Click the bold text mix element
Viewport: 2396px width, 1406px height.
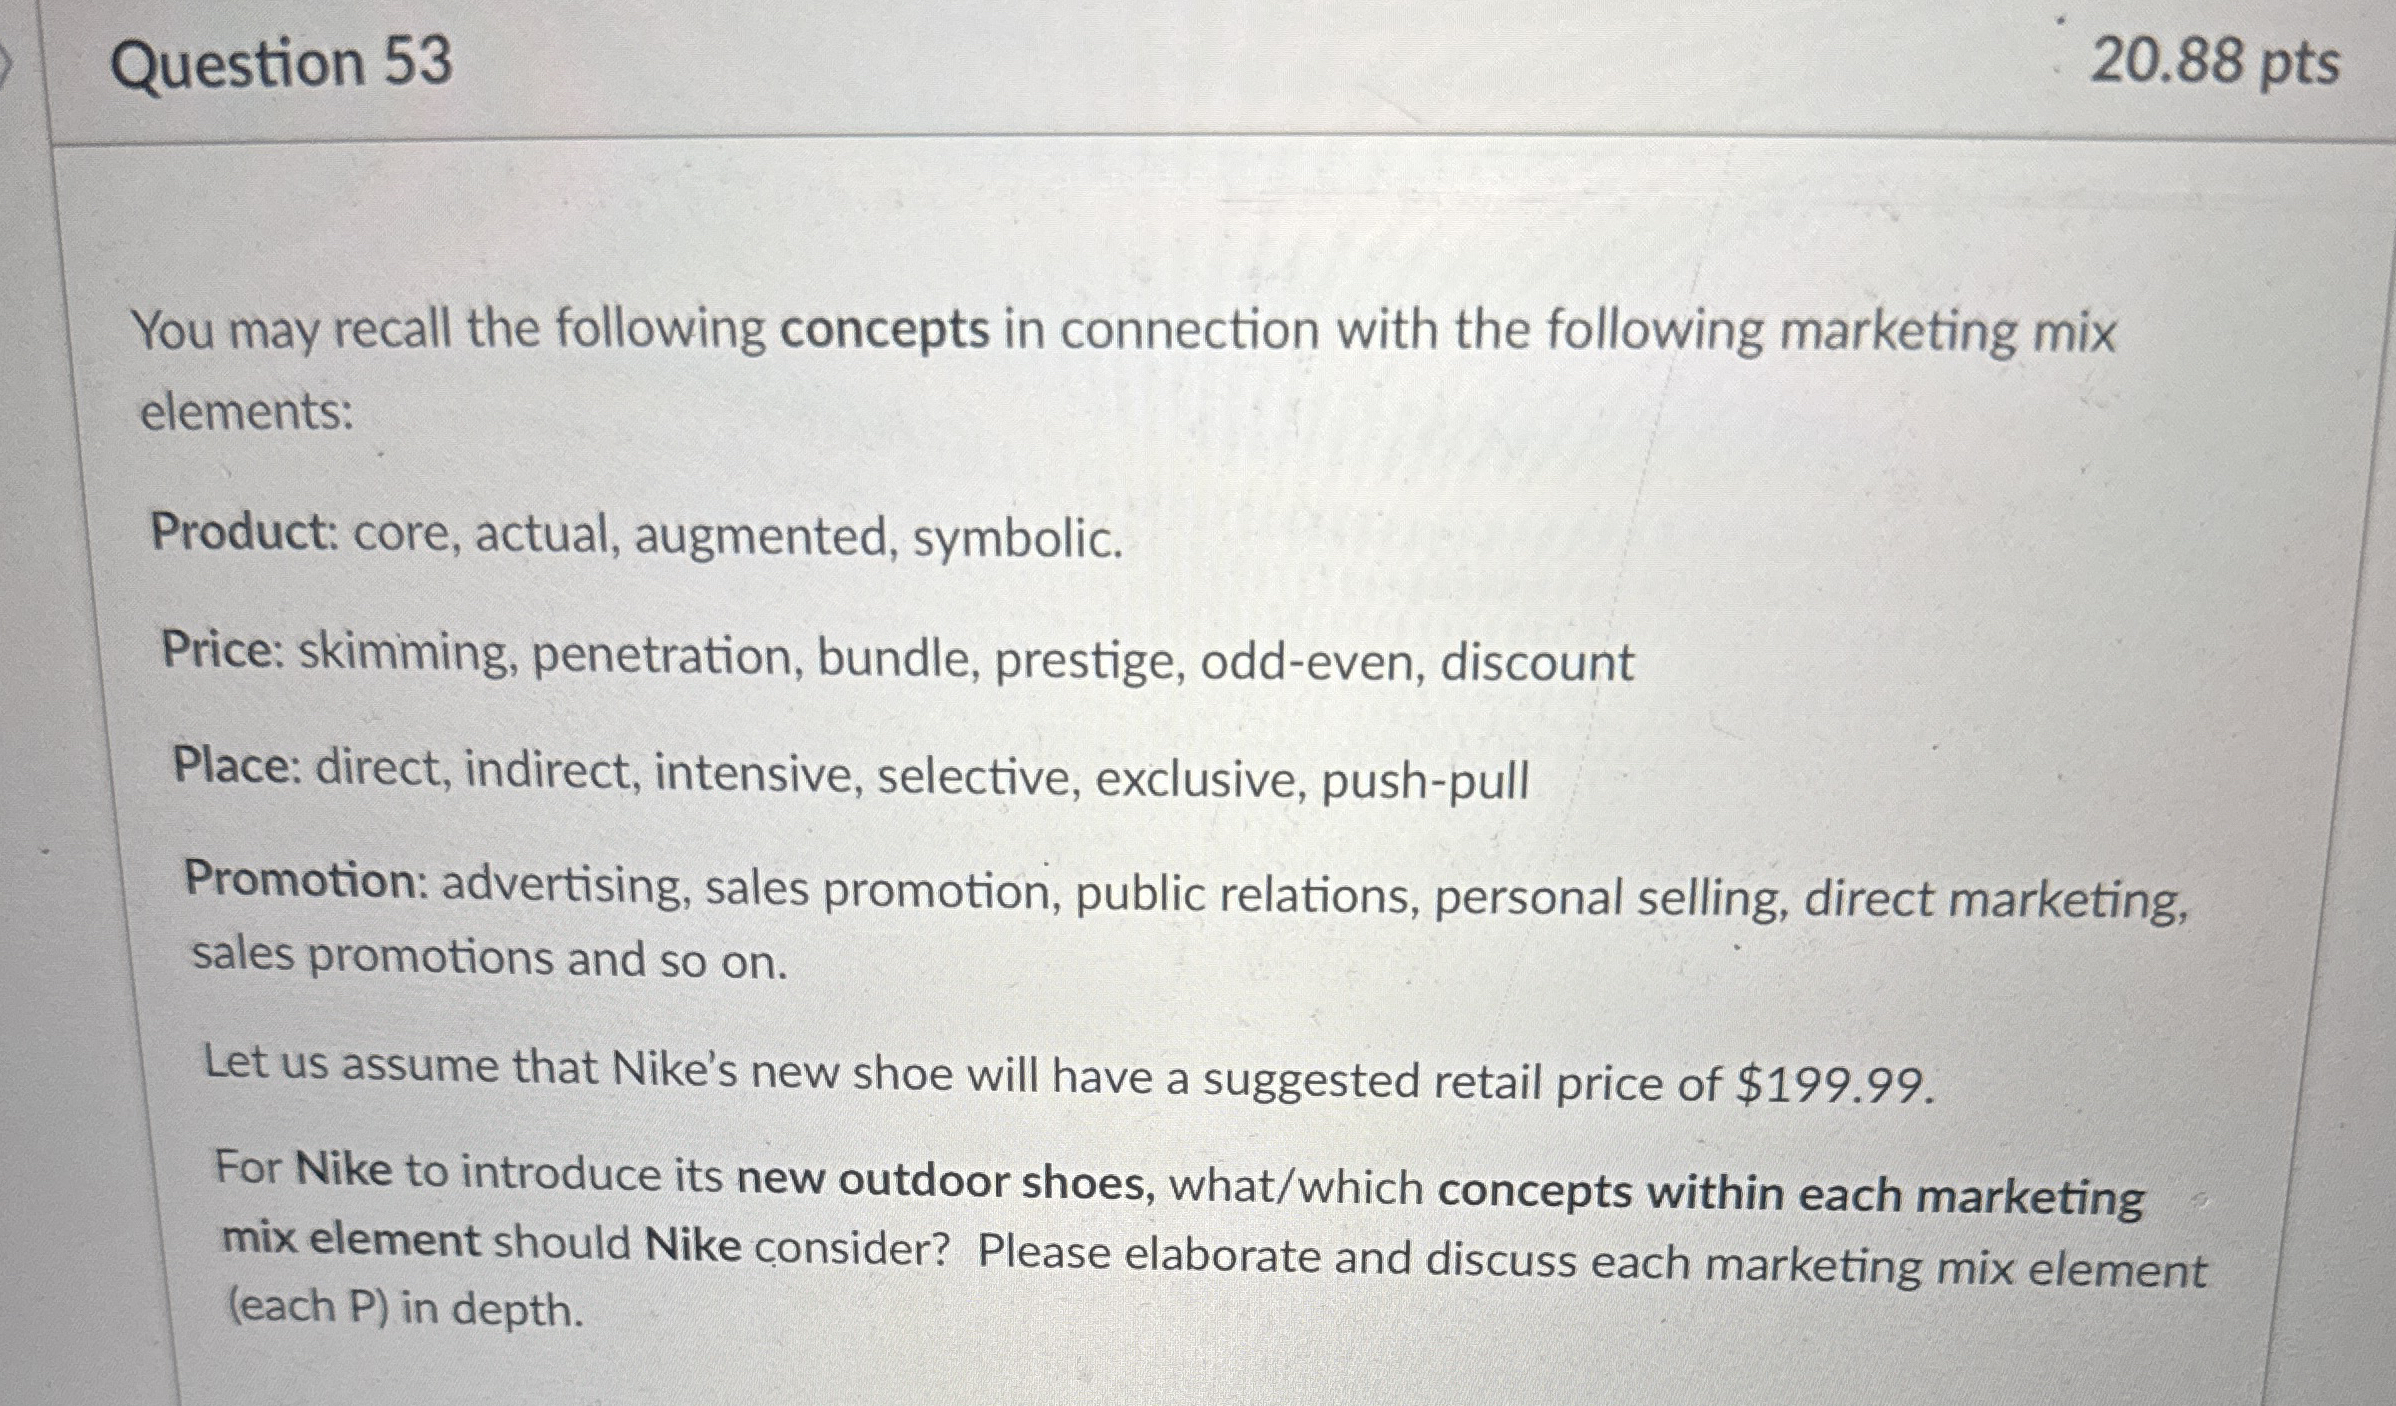coord(351,1240)
